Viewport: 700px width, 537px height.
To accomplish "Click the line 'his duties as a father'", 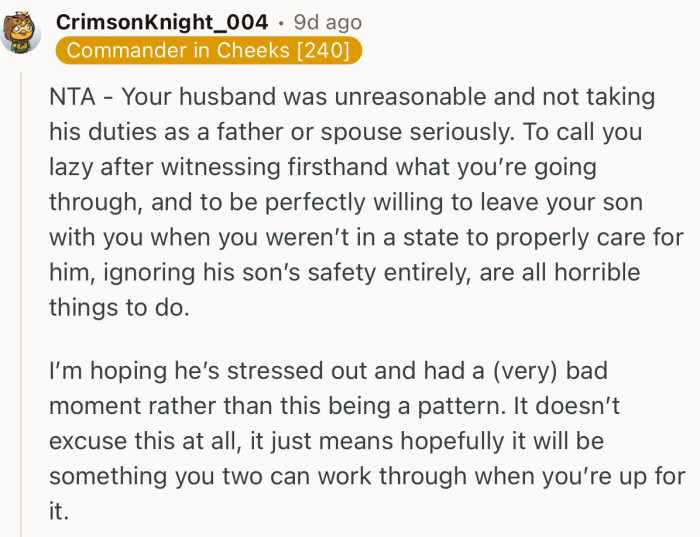I will (346, 132).
